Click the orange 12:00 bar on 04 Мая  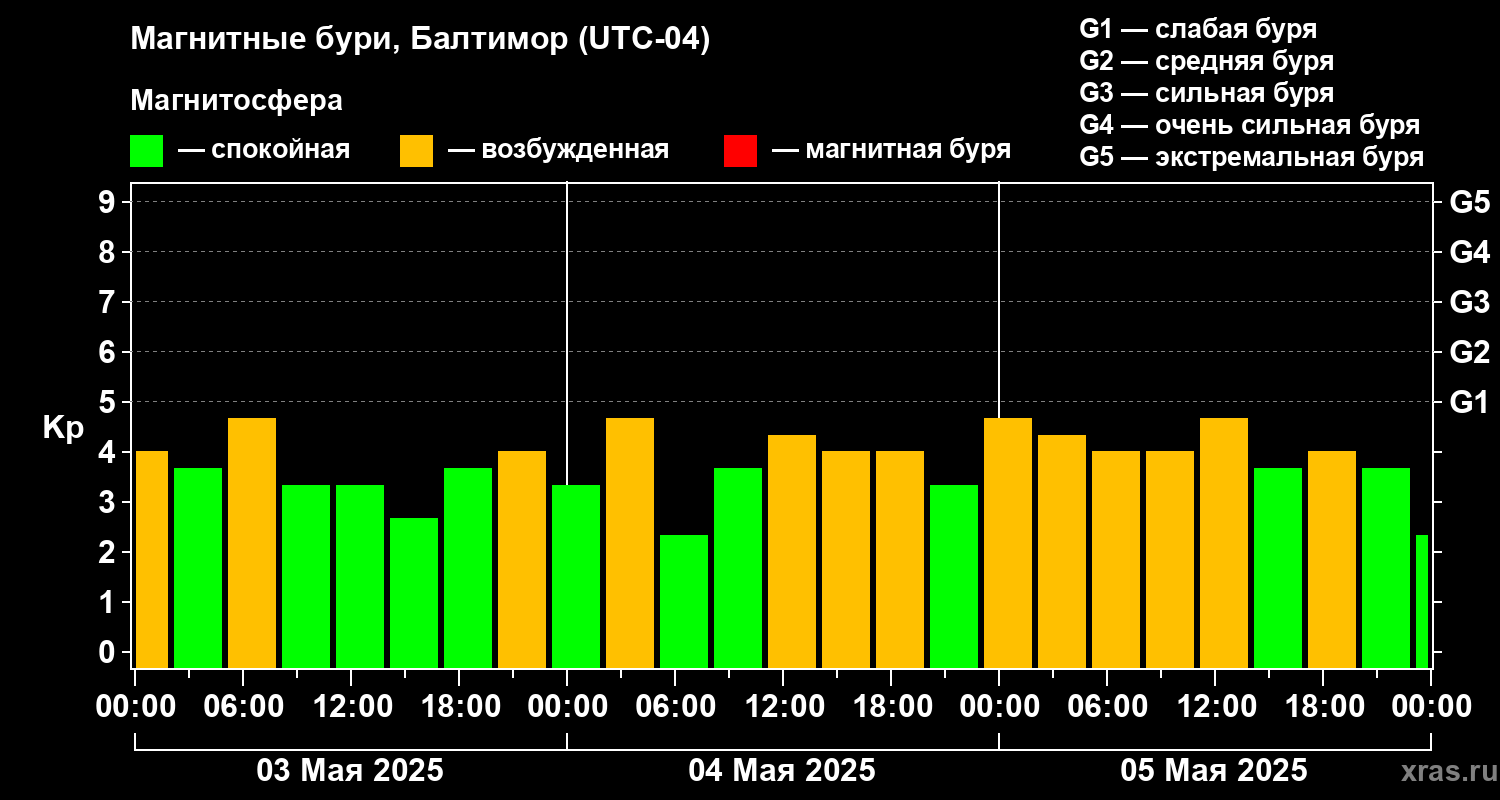792,552
